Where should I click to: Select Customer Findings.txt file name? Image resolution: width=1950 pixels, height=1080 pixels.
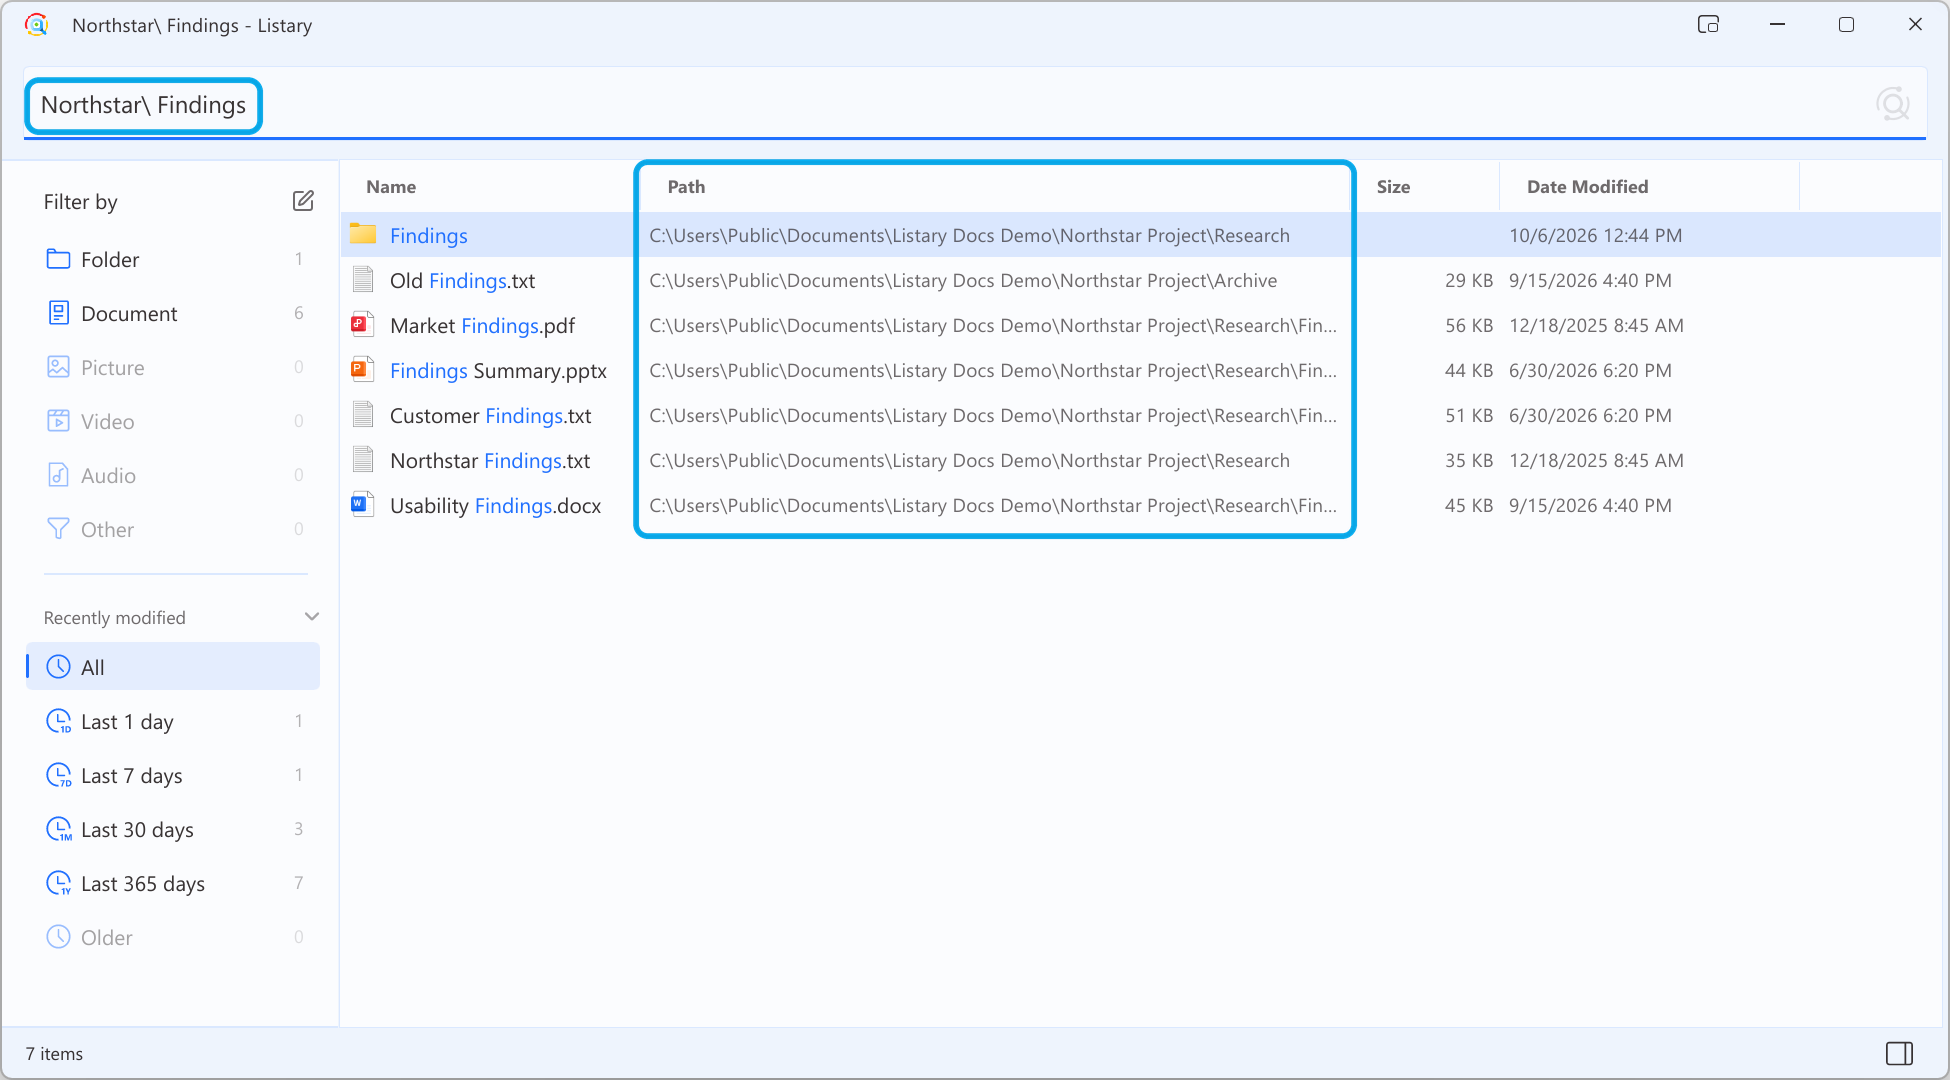pos(490,415)
